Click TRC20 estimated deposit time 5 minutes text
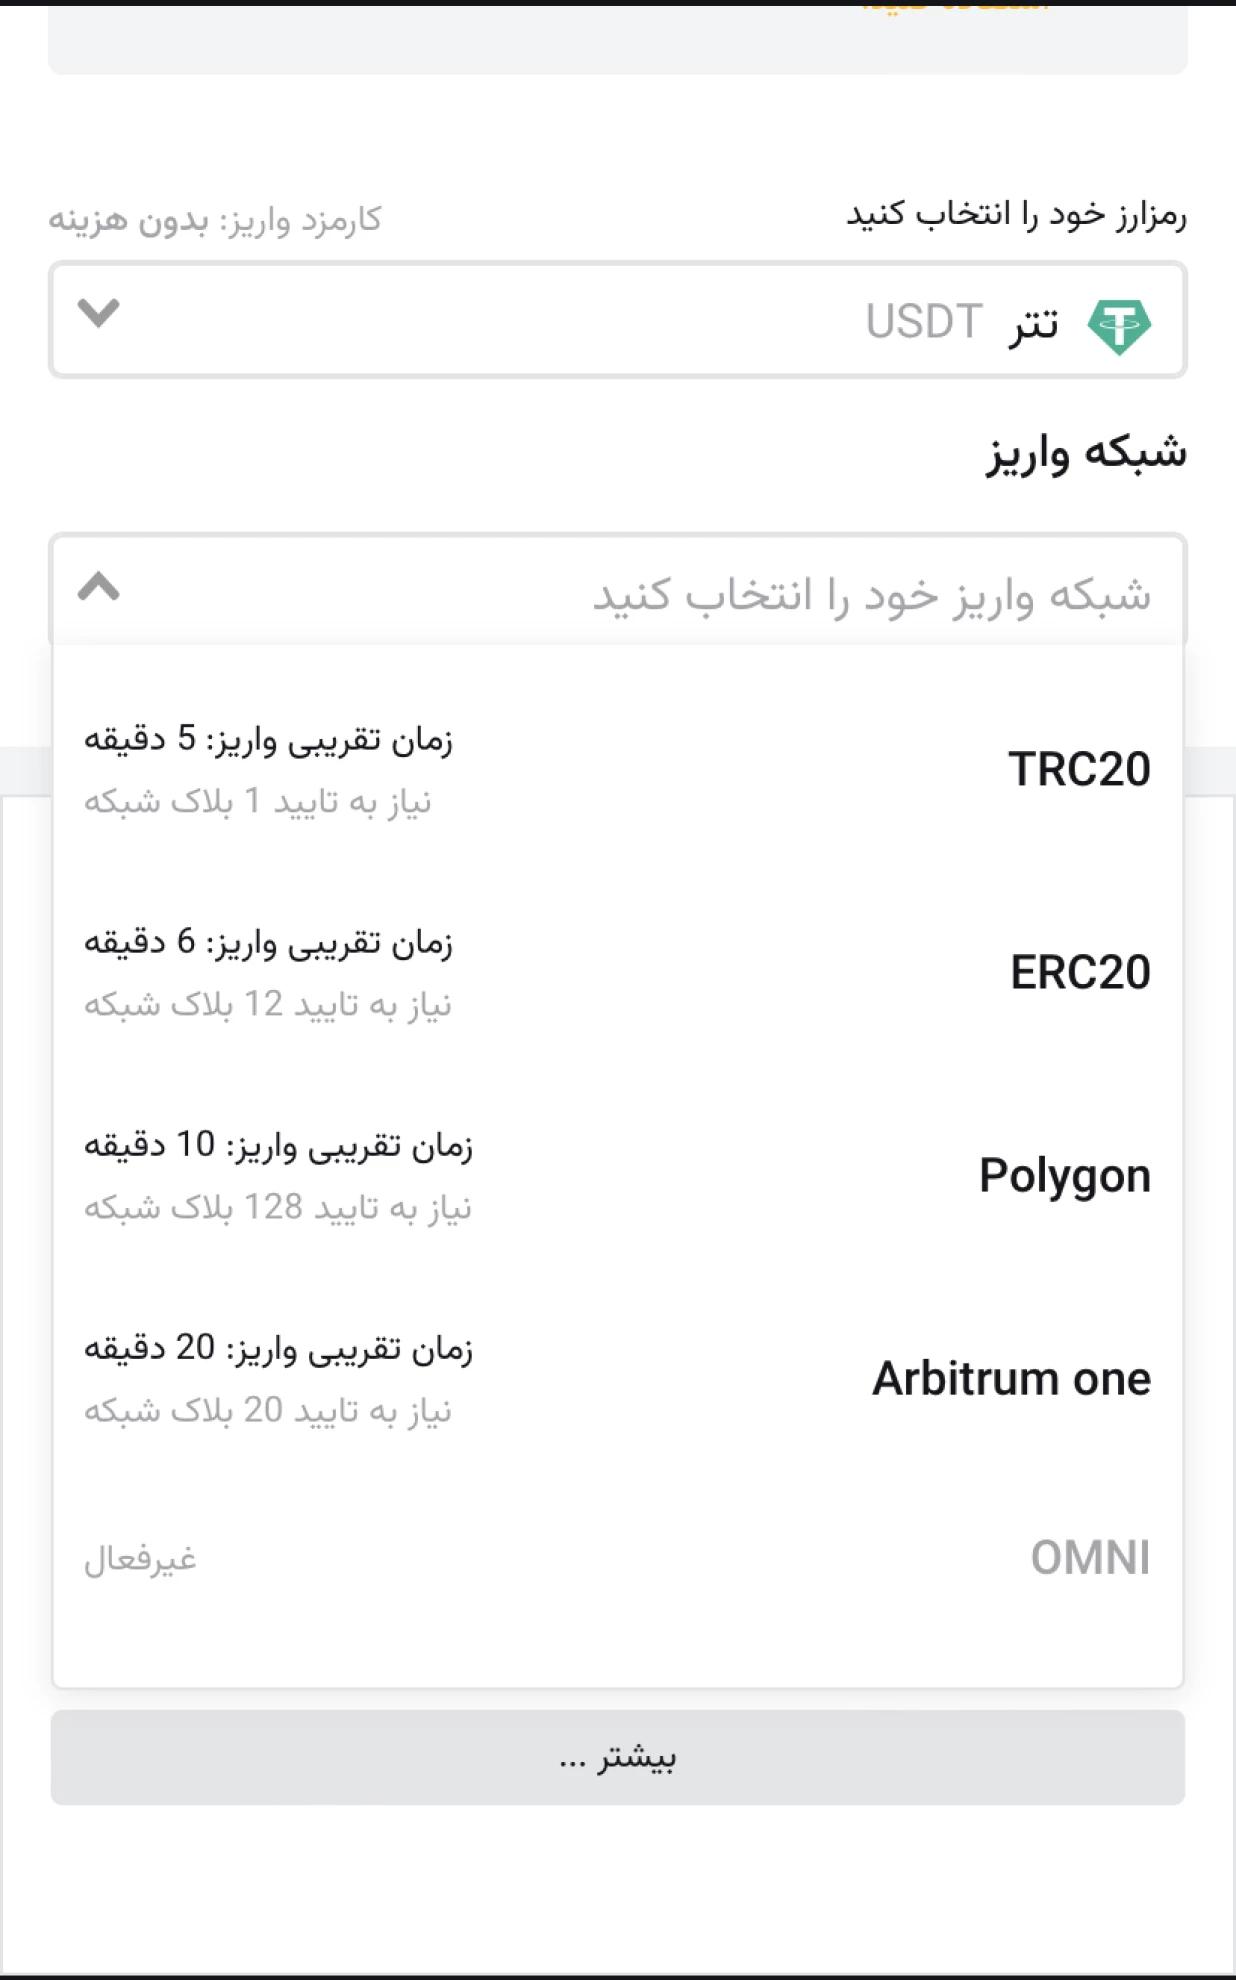 [268, 740]
